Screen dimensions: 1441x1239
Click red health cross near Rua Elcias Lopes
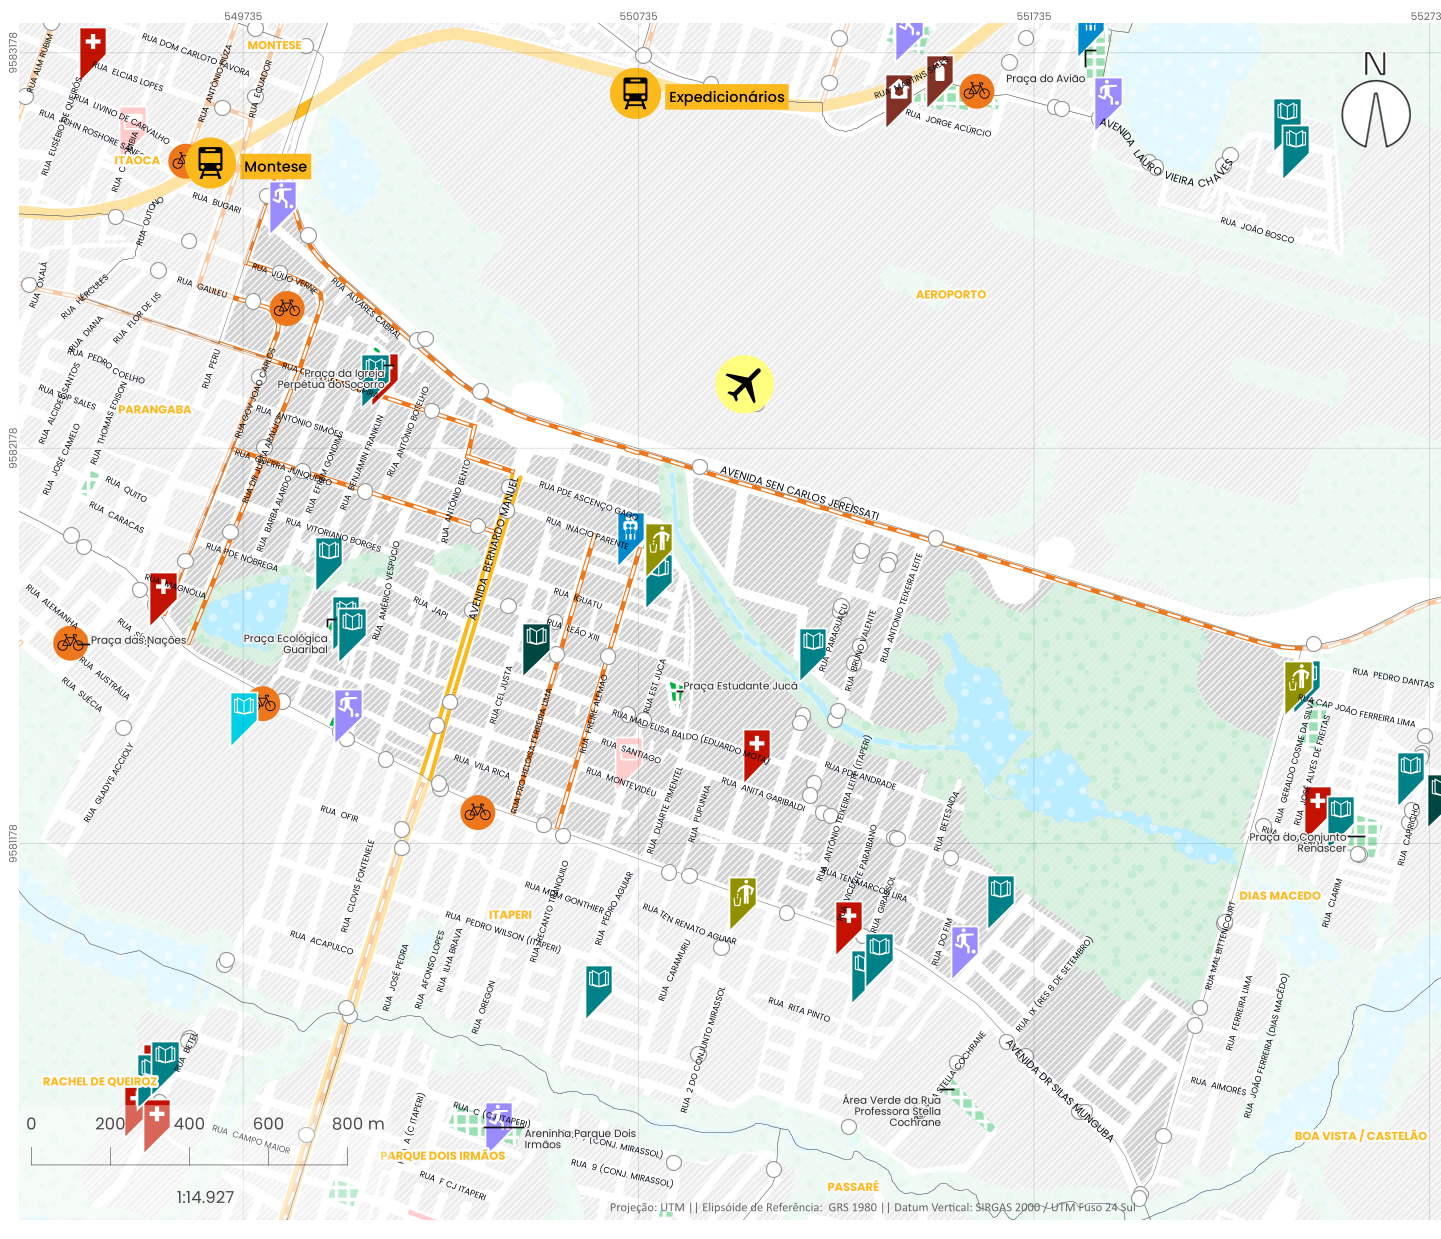tap(92, 48)
